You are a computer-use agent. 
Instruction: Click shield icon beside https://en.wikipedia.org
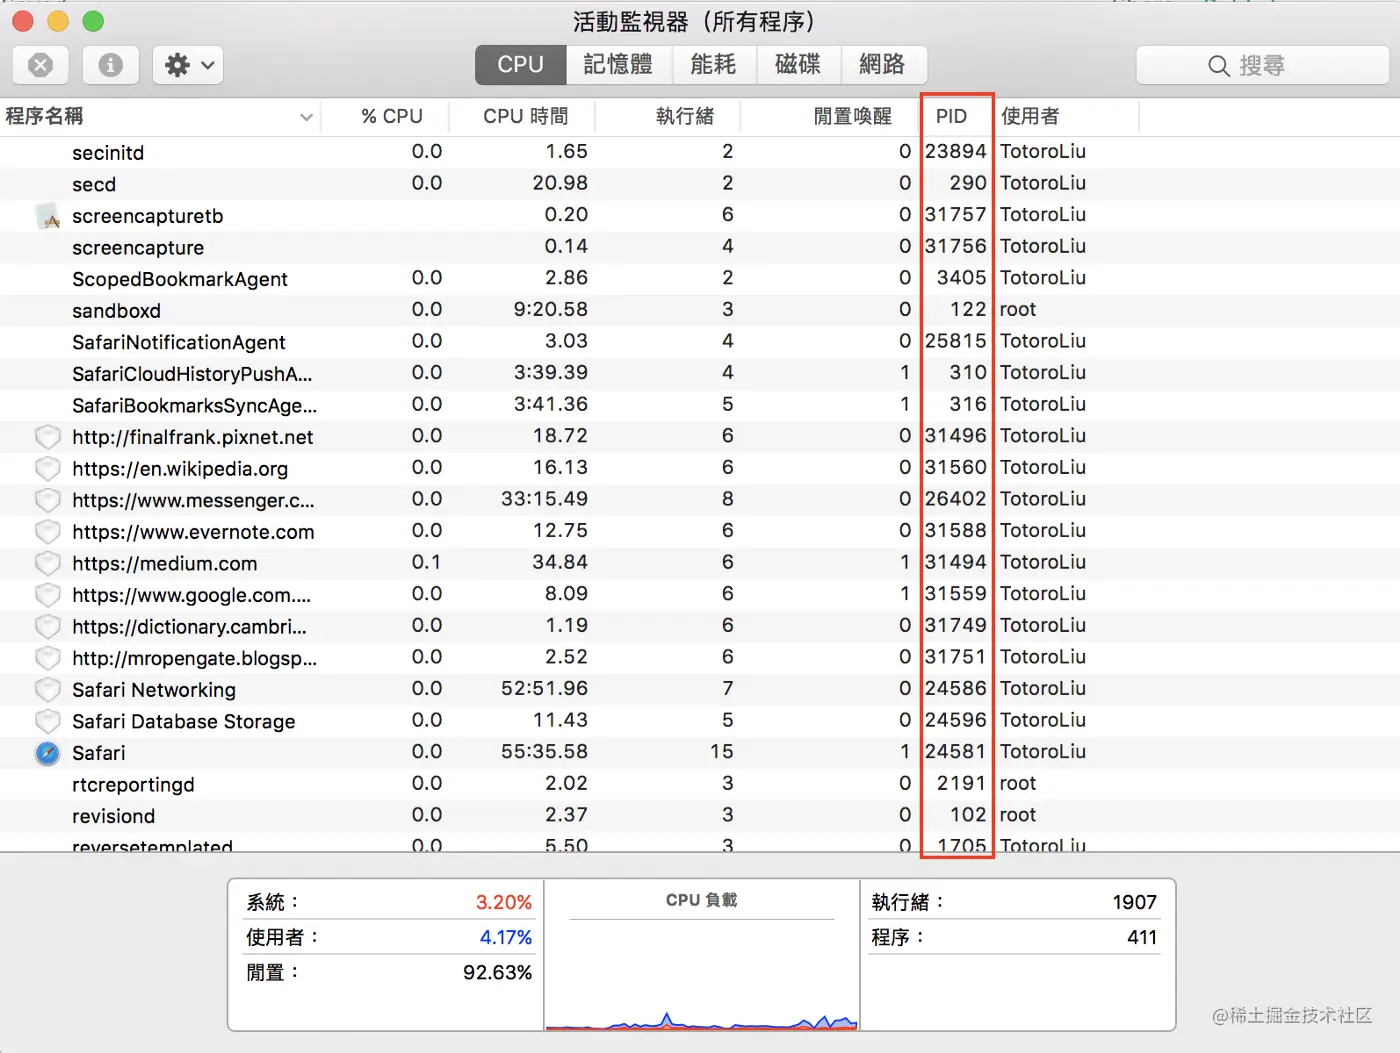48,468
